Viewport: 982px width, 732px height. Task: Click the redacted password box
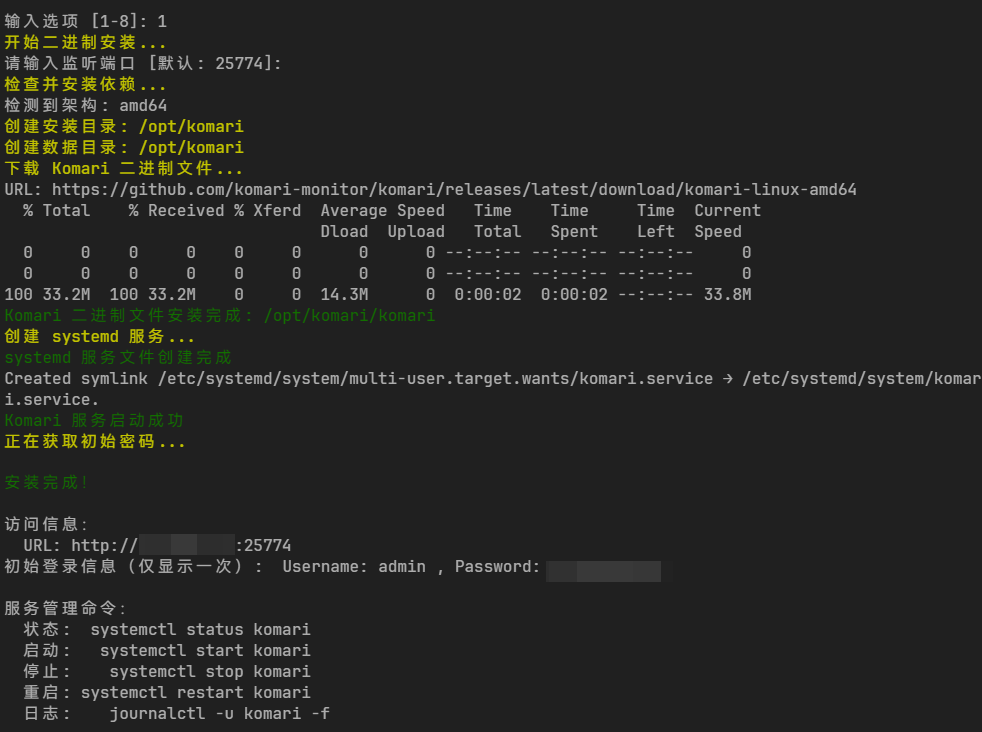point(603,571)
